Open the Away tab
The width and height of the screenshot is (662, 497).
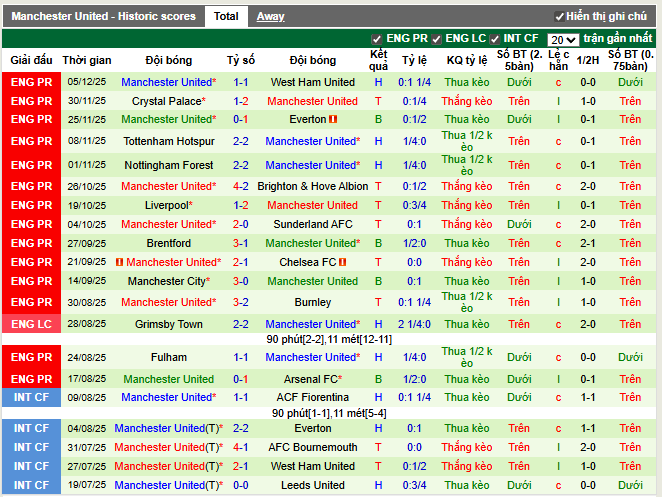tap(271, 16)
